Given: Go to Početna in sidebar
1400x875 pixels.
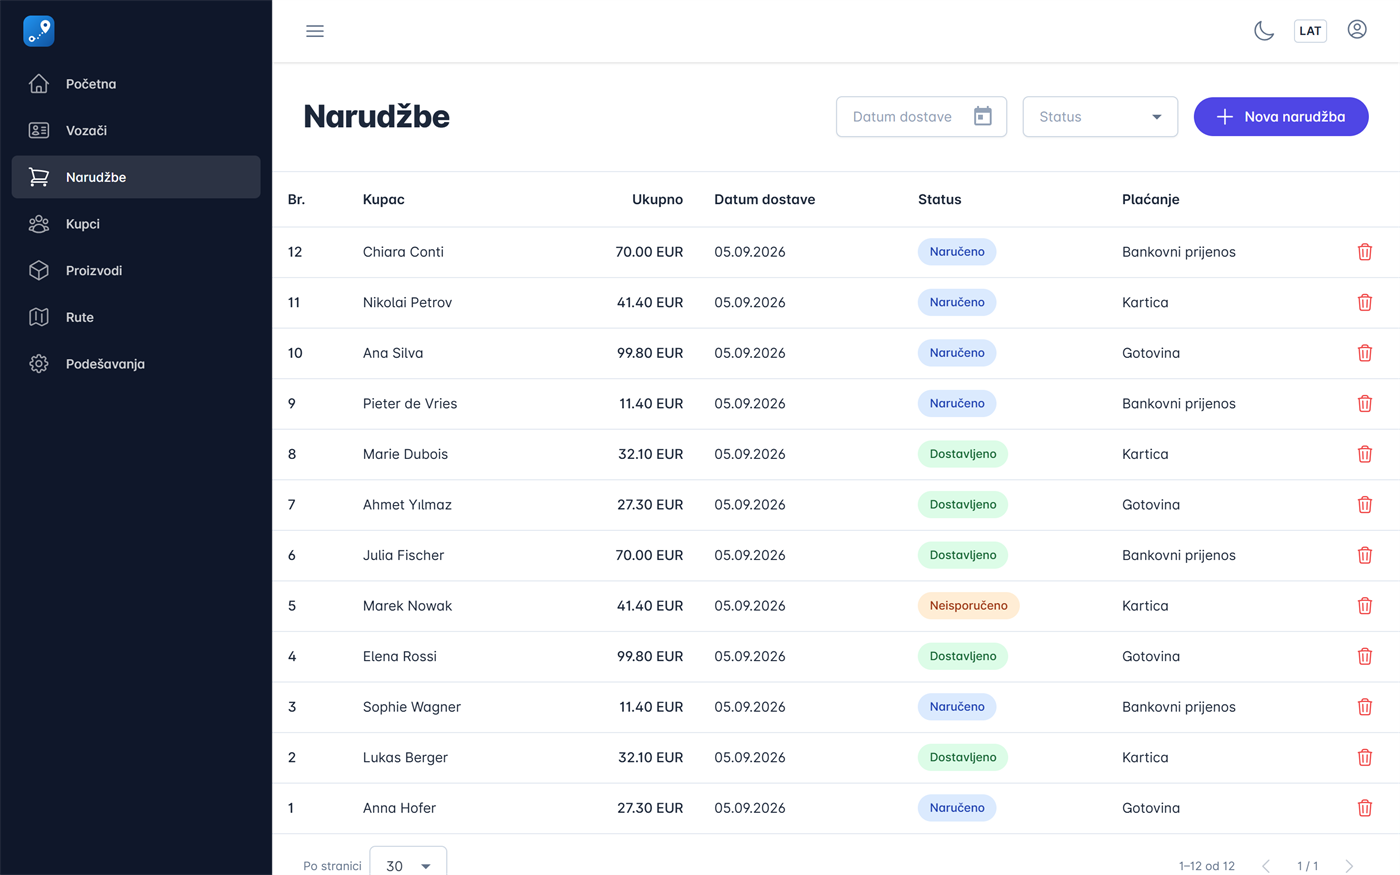Looking at the screenshot, I should tap(136, 84).
